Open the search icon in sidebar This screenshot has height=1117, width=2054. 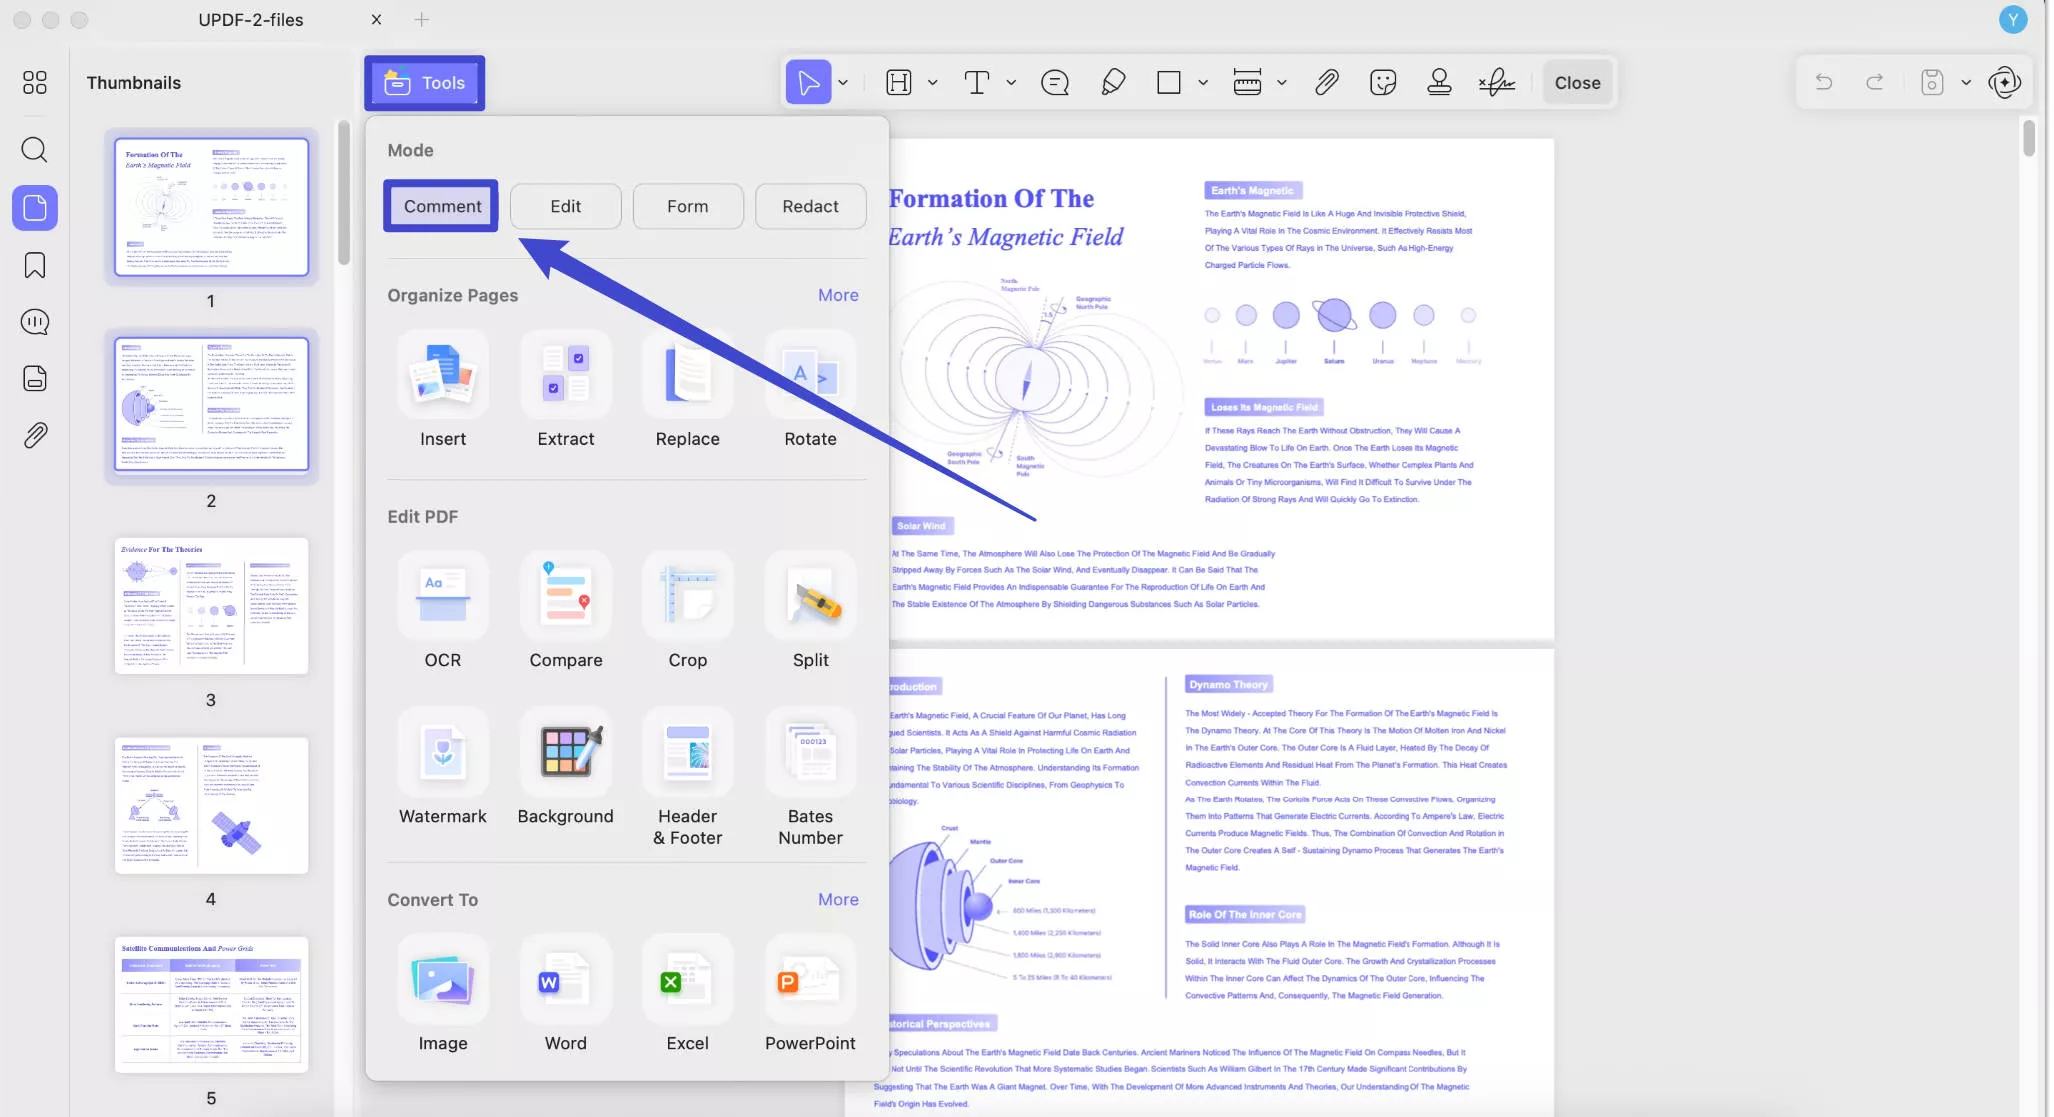click(x=34, y=150)
